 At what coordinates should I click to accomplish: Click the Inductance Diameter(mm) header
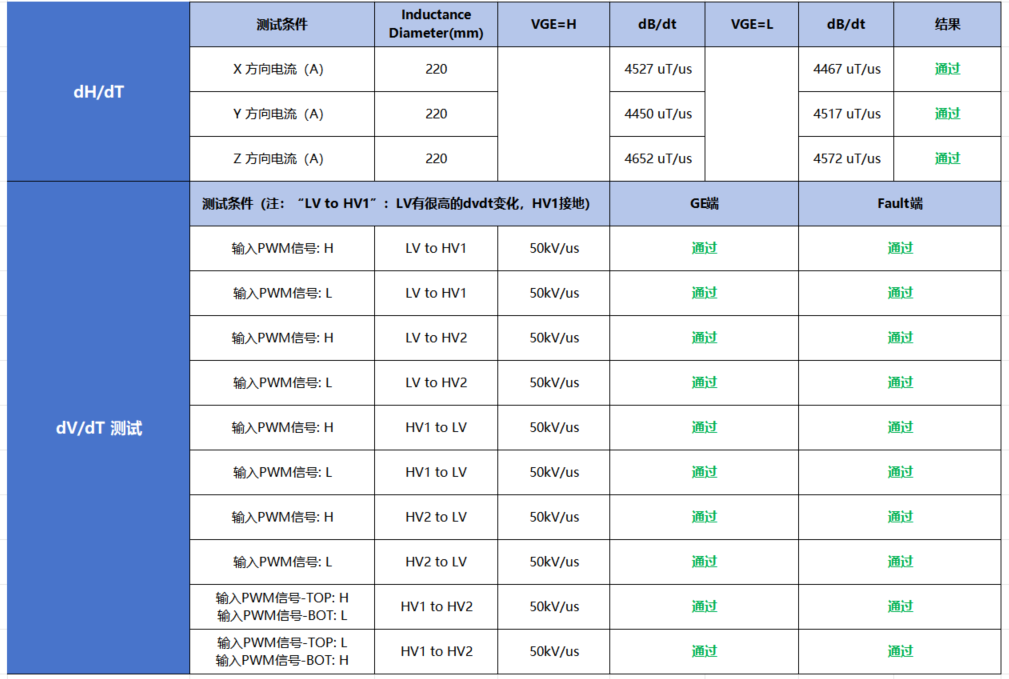click(436, 24)
